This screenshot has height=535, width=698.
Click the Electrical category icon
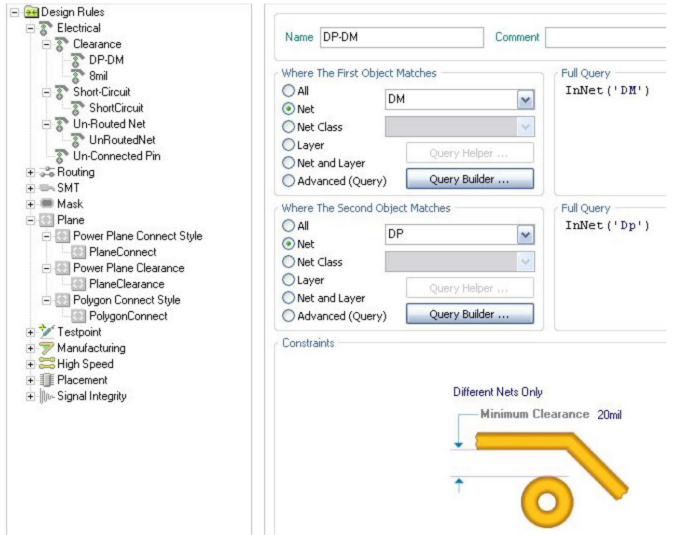pyautogui.click(x=46, y=28)
